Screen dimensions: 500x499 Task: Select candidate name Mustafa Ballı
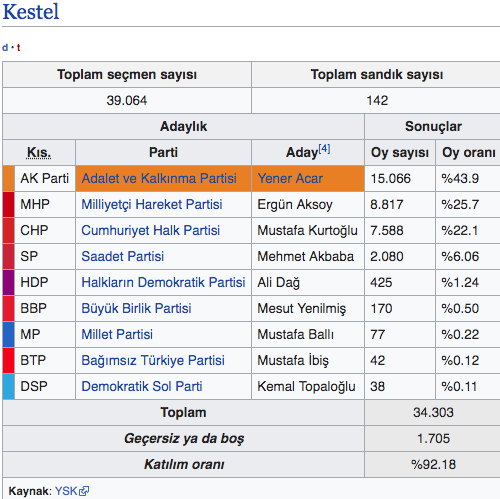tap(295, 334)
